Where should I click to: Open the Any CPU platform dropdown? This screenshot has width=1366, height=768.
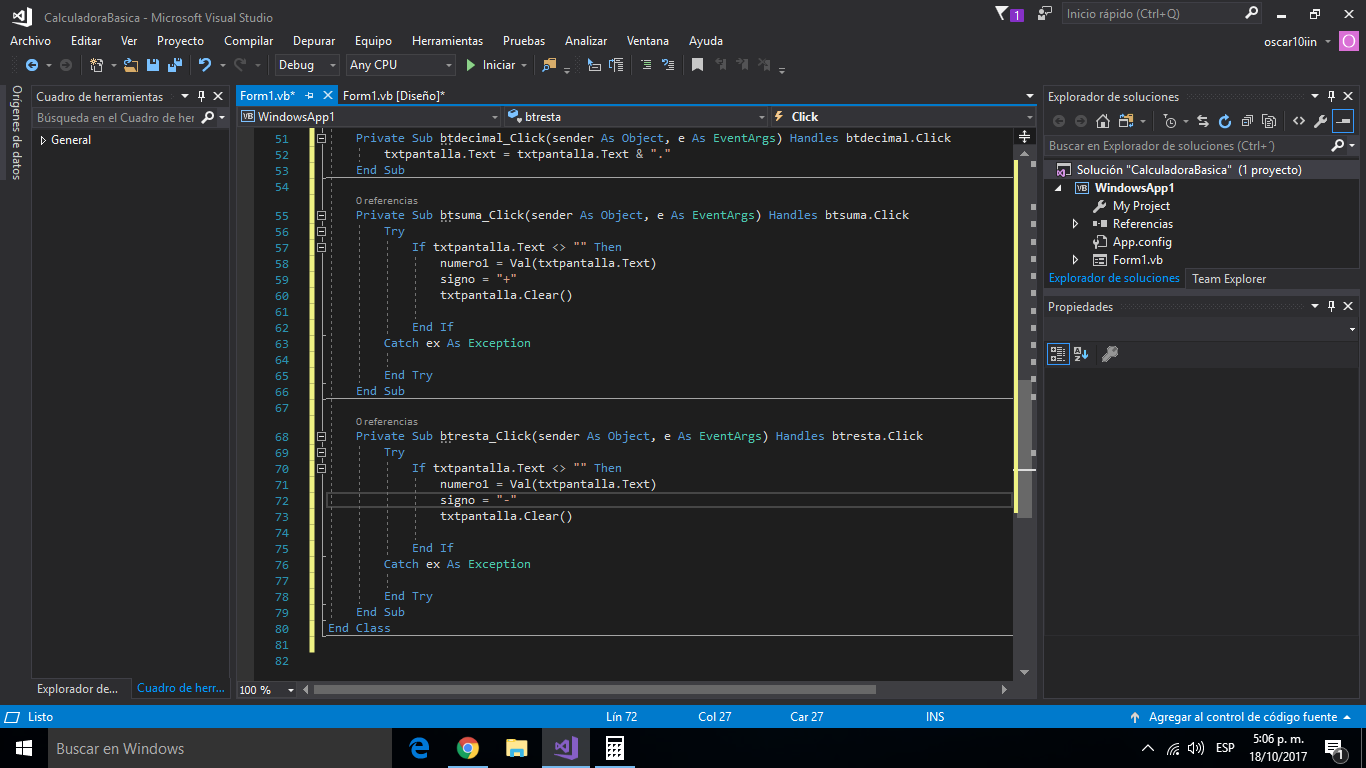tap(400, 65)
